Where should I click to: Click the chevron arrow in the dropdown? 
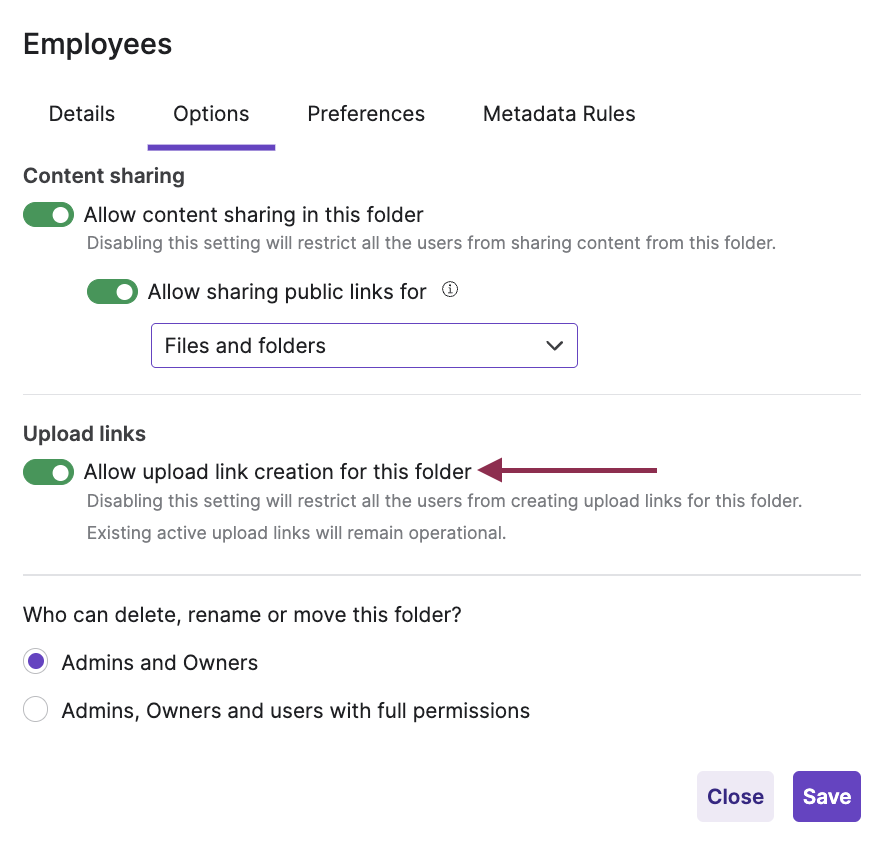pos(555,346)
